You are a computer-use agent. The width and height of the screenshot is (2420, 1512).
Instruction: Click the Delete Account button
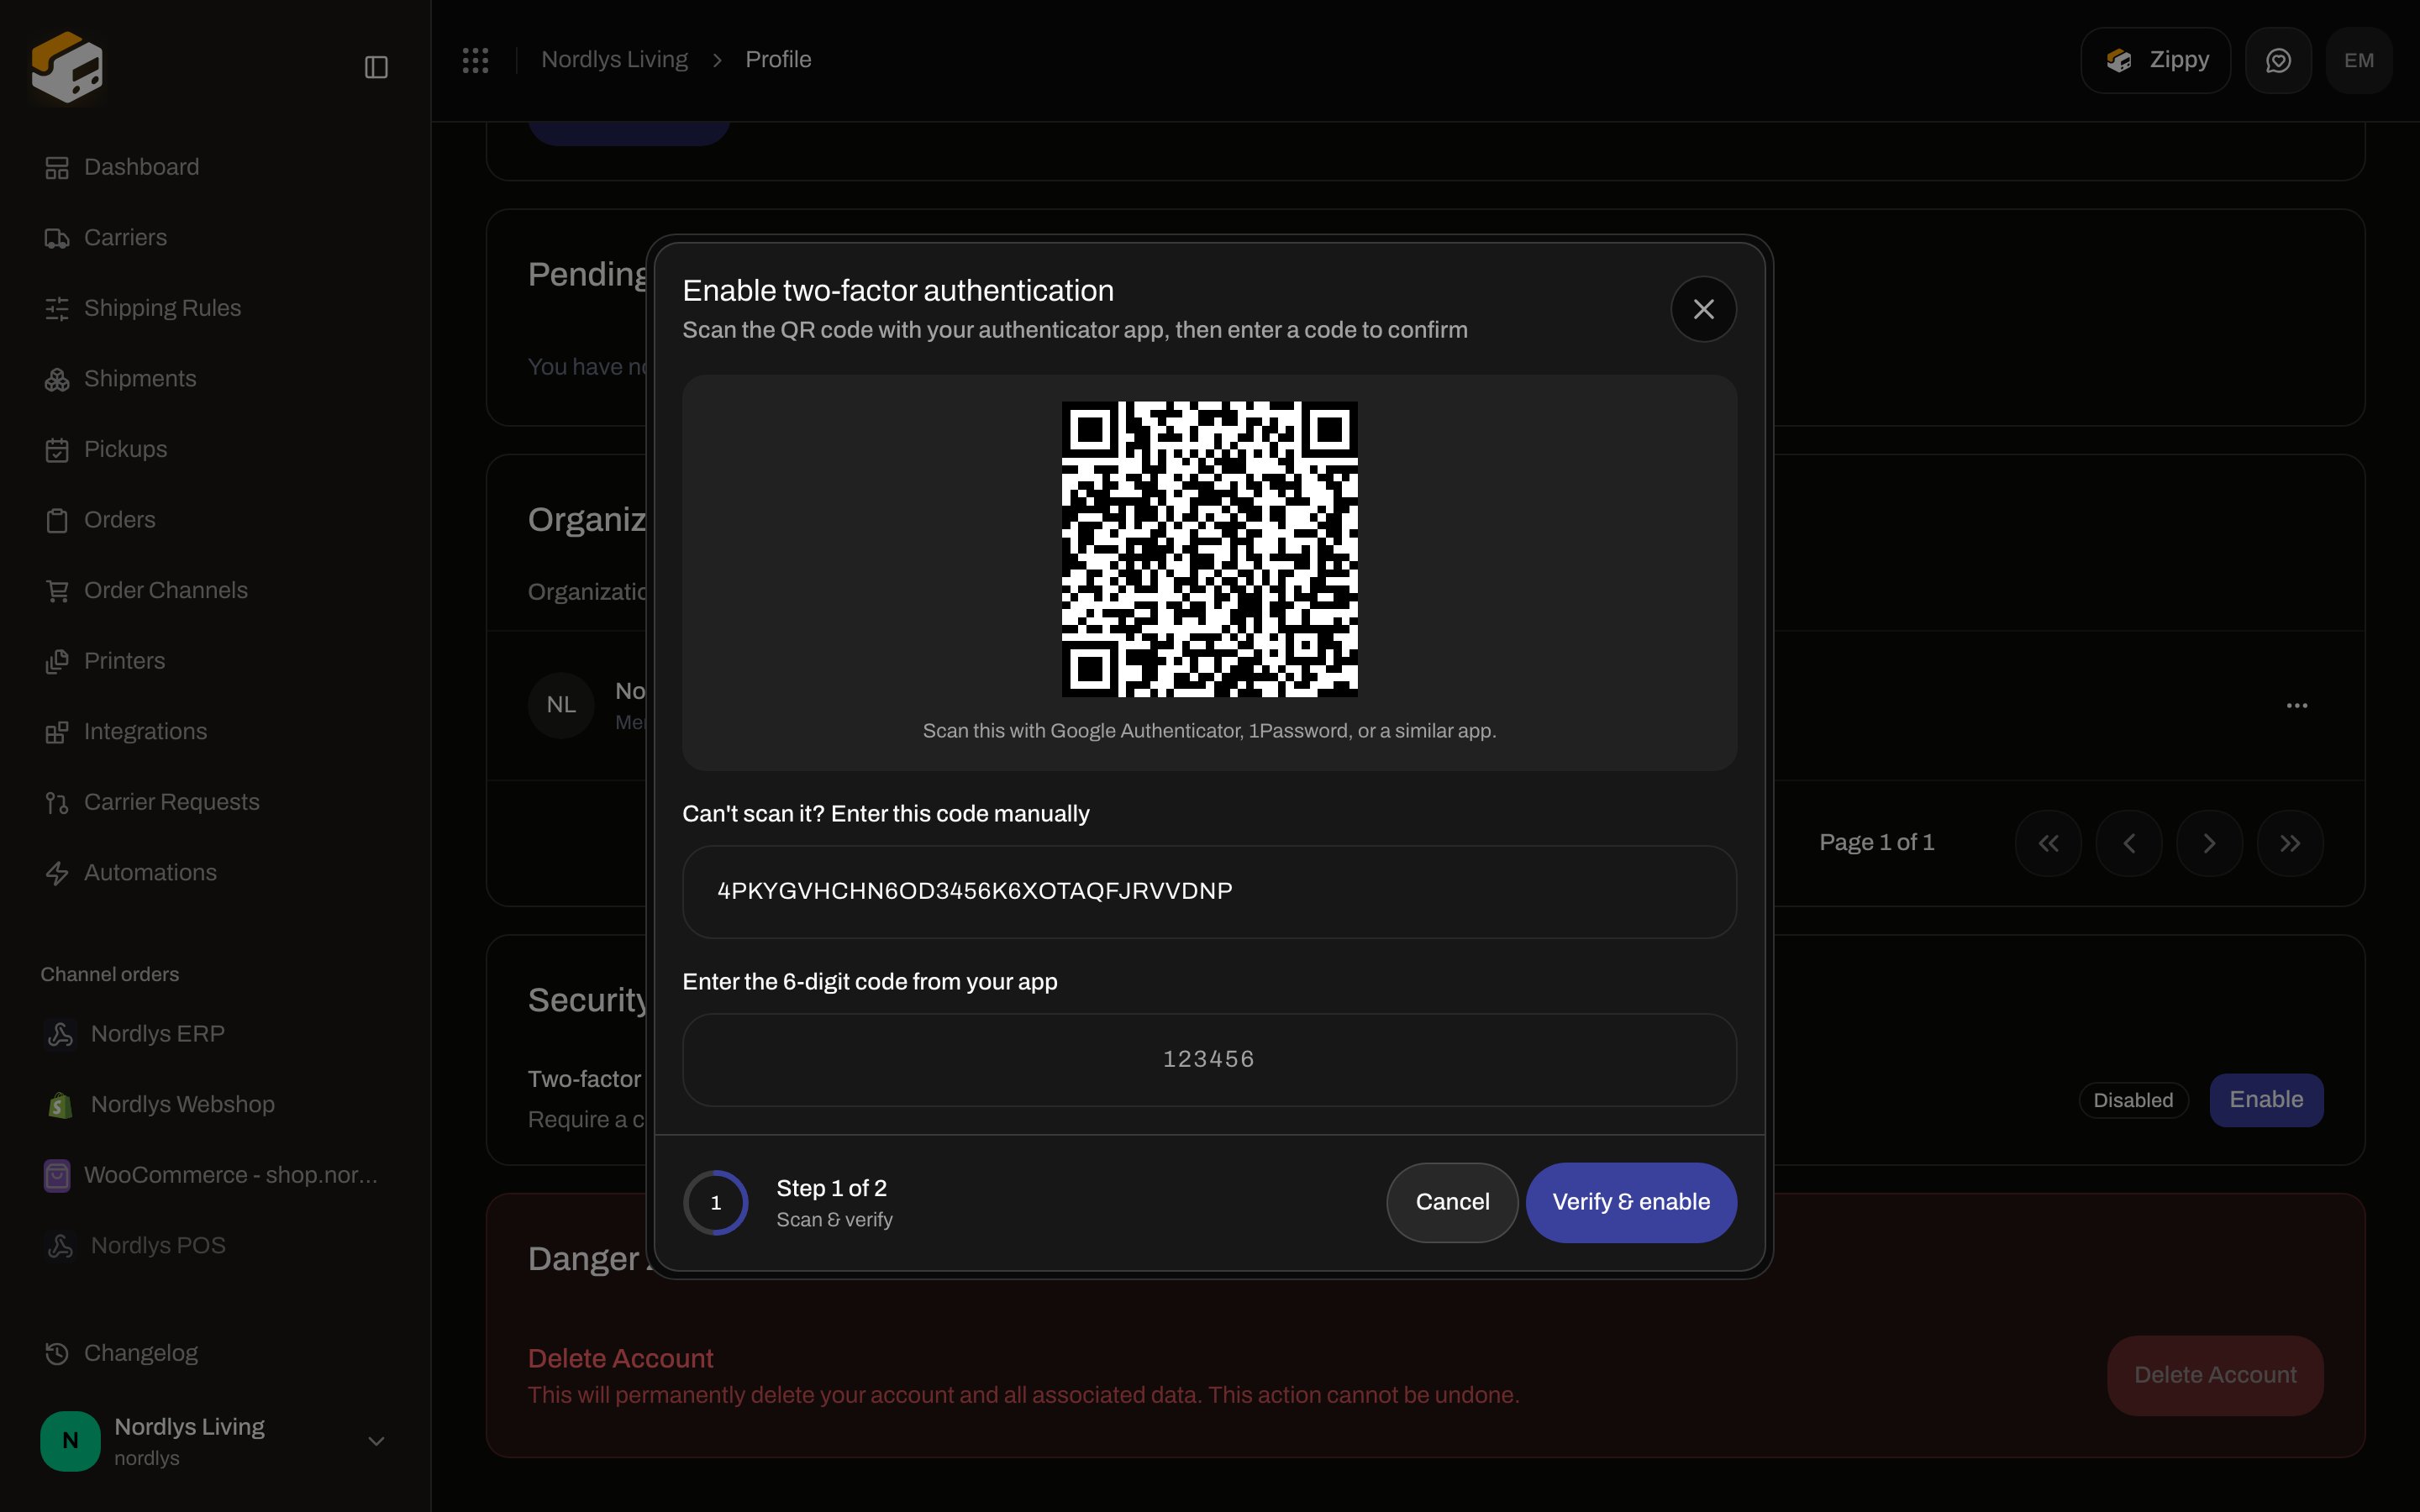point(2215,1375)
